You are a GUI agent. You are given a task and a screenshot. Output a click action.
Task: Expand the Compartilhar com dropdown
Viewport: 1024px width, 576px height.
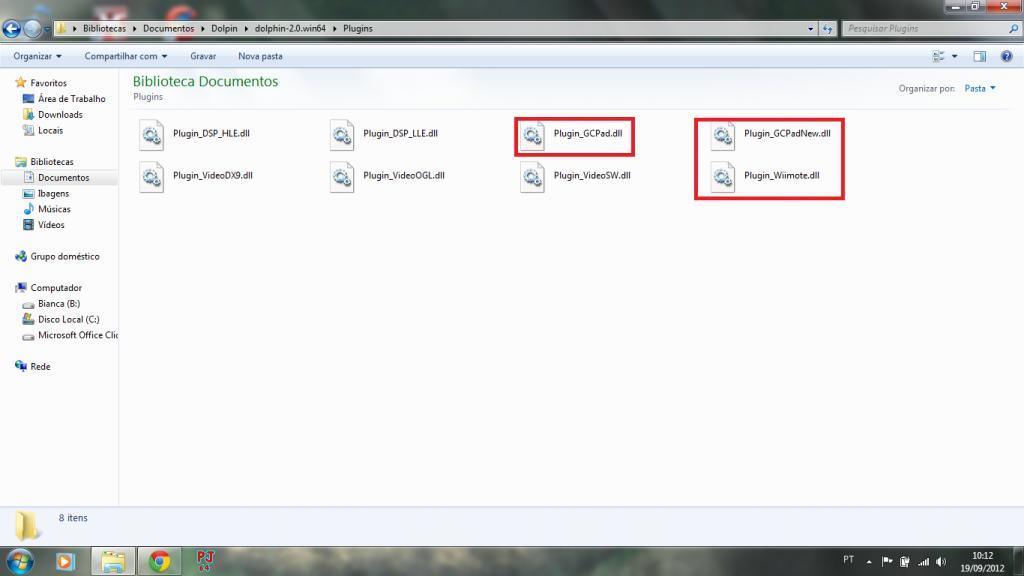125,56
